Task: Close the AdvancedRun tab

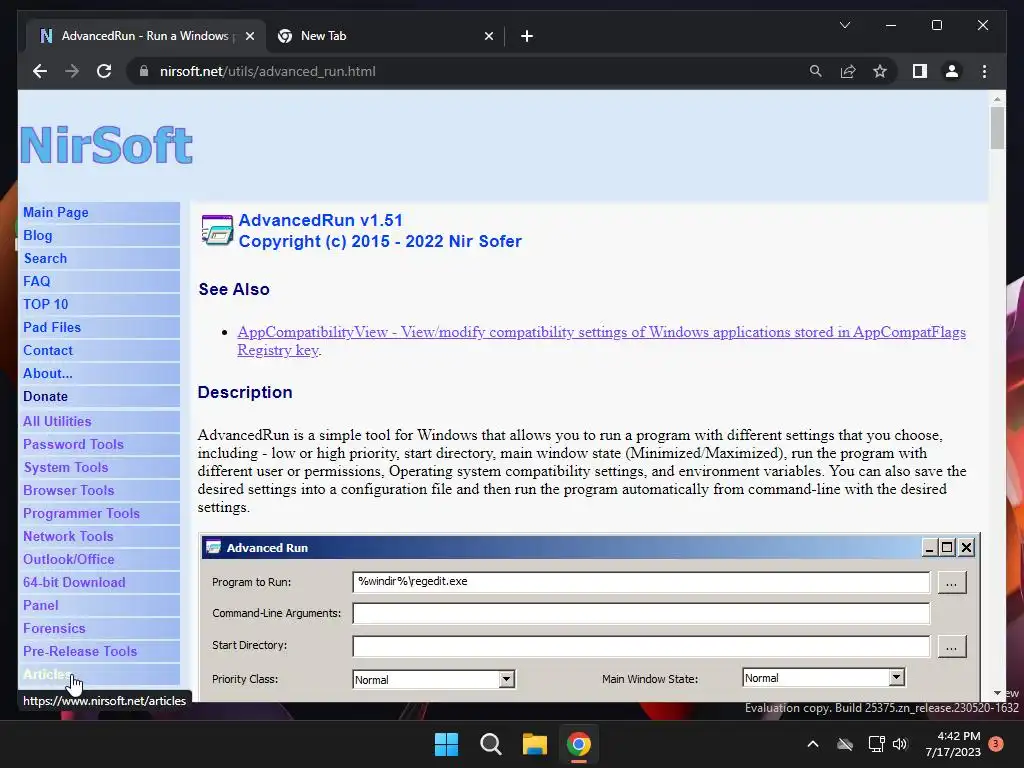Action: click(249, 36)
